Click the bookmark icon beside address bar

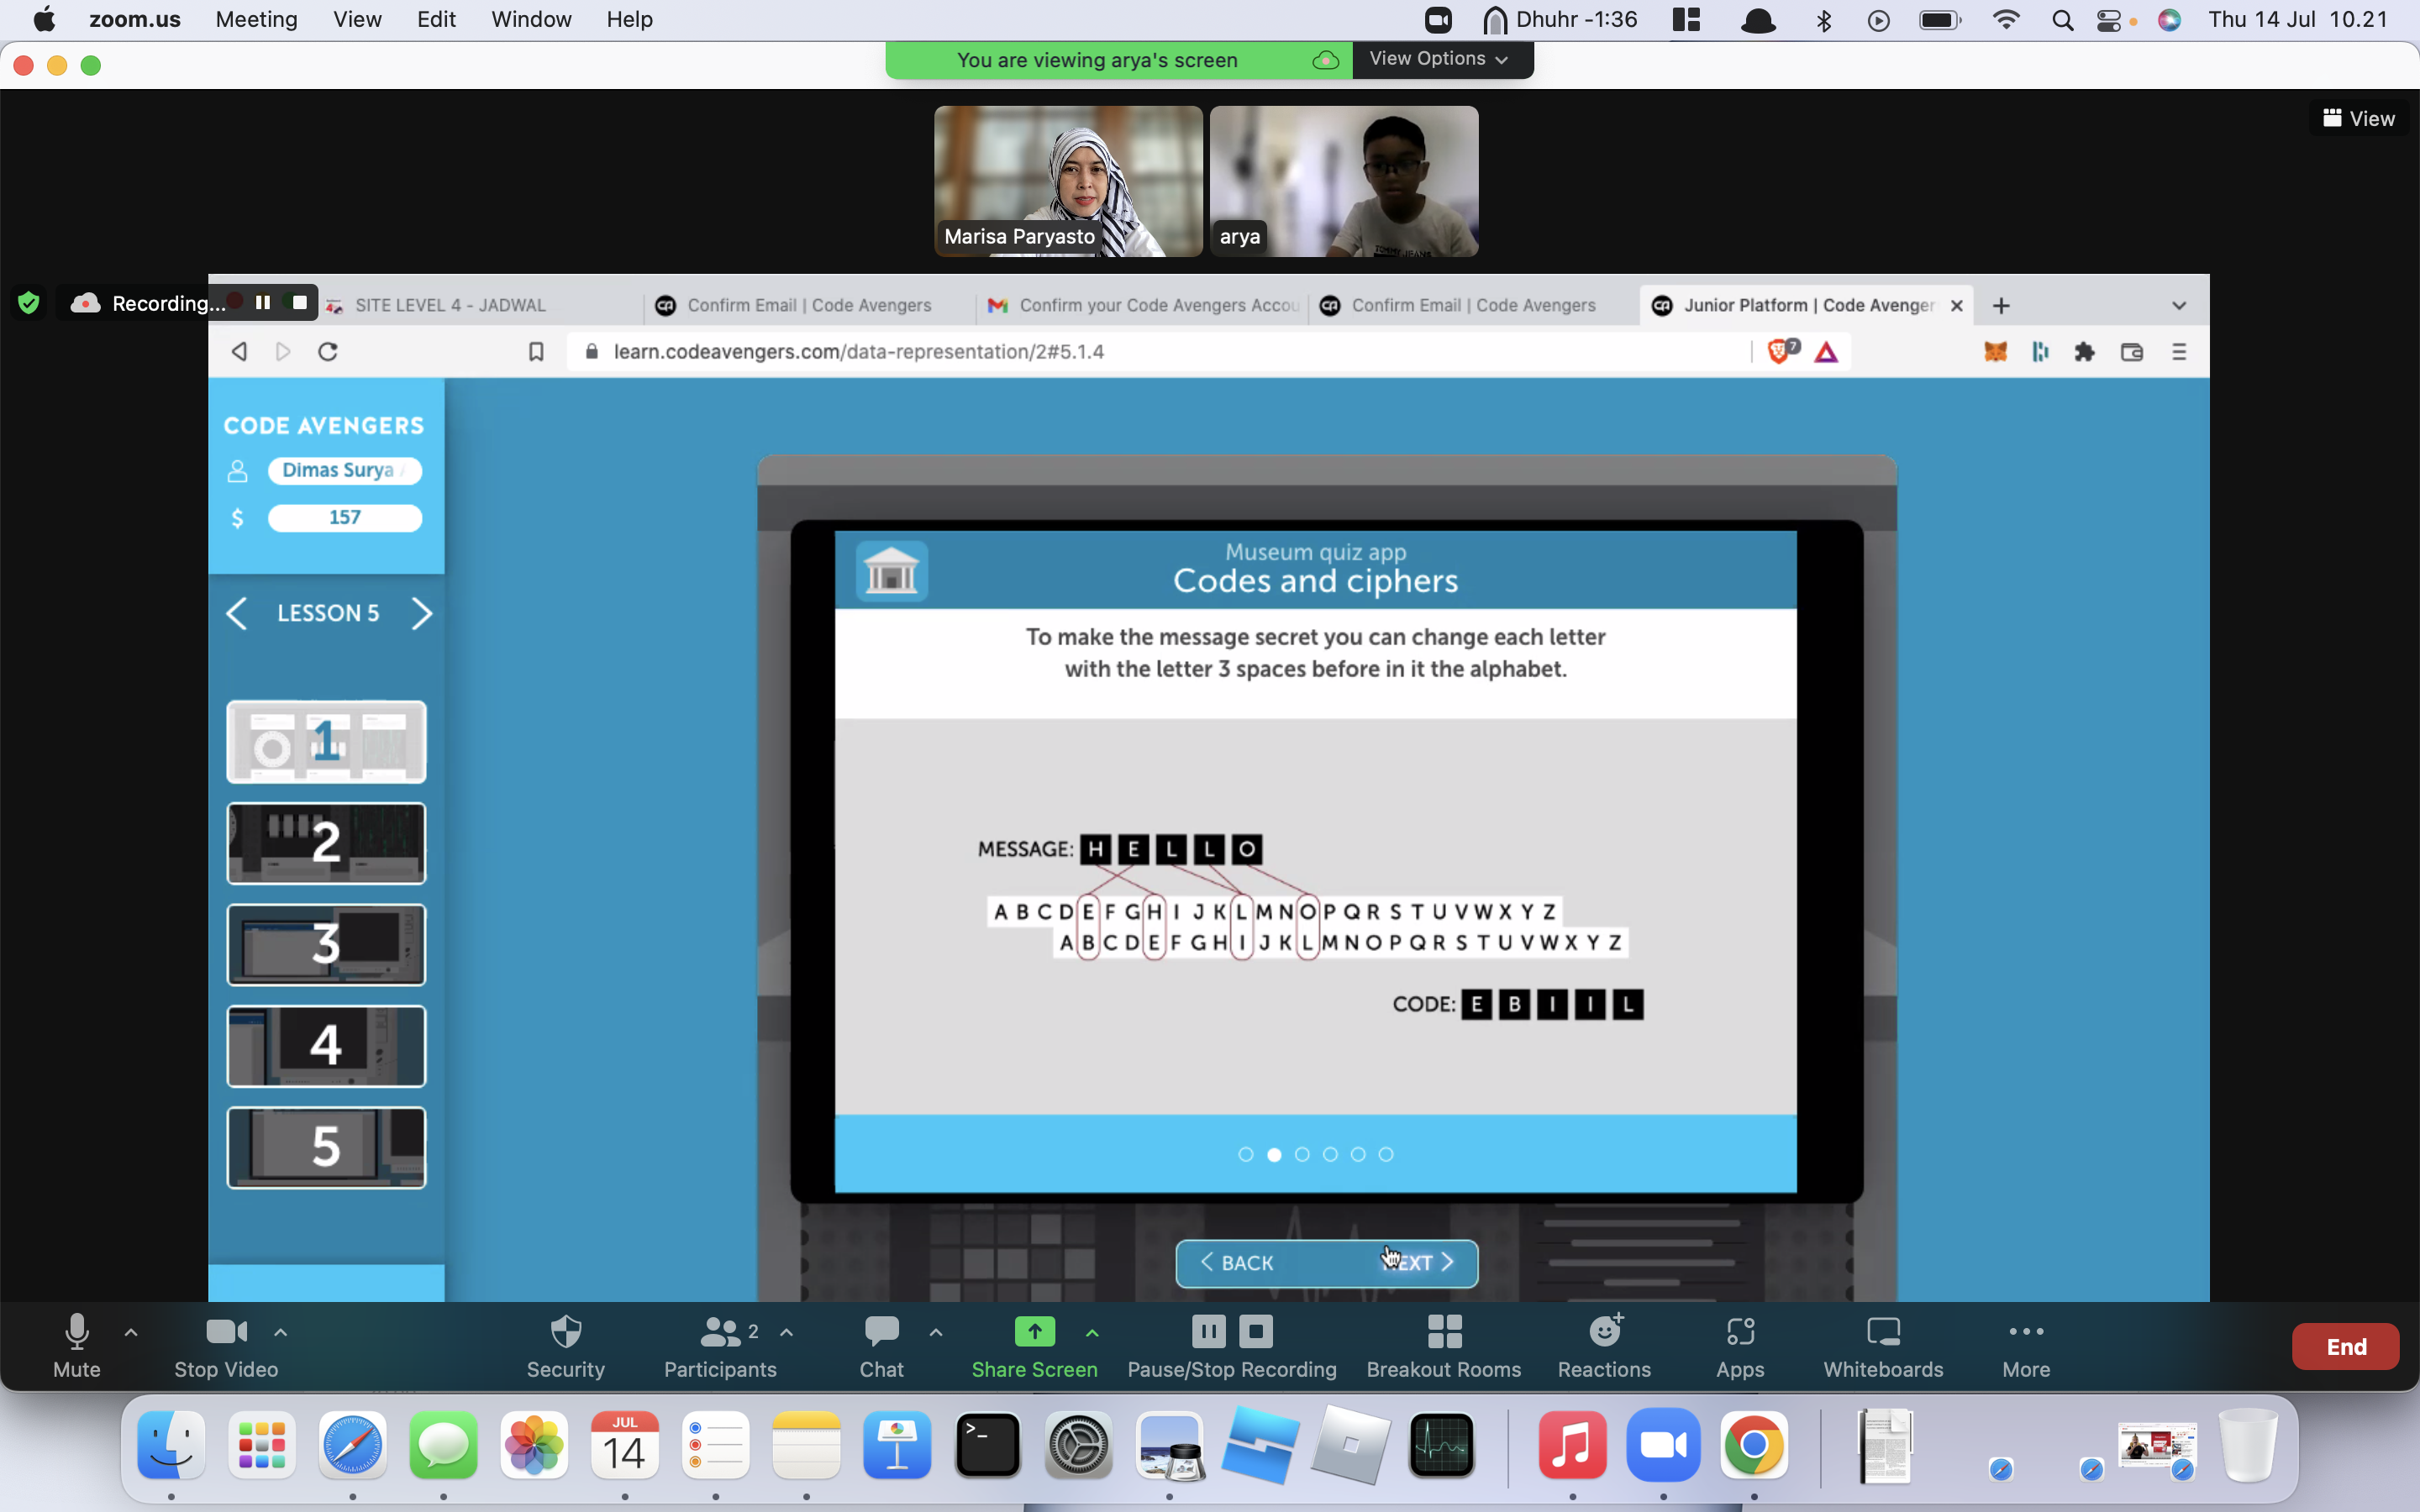(x=536, y=352)
